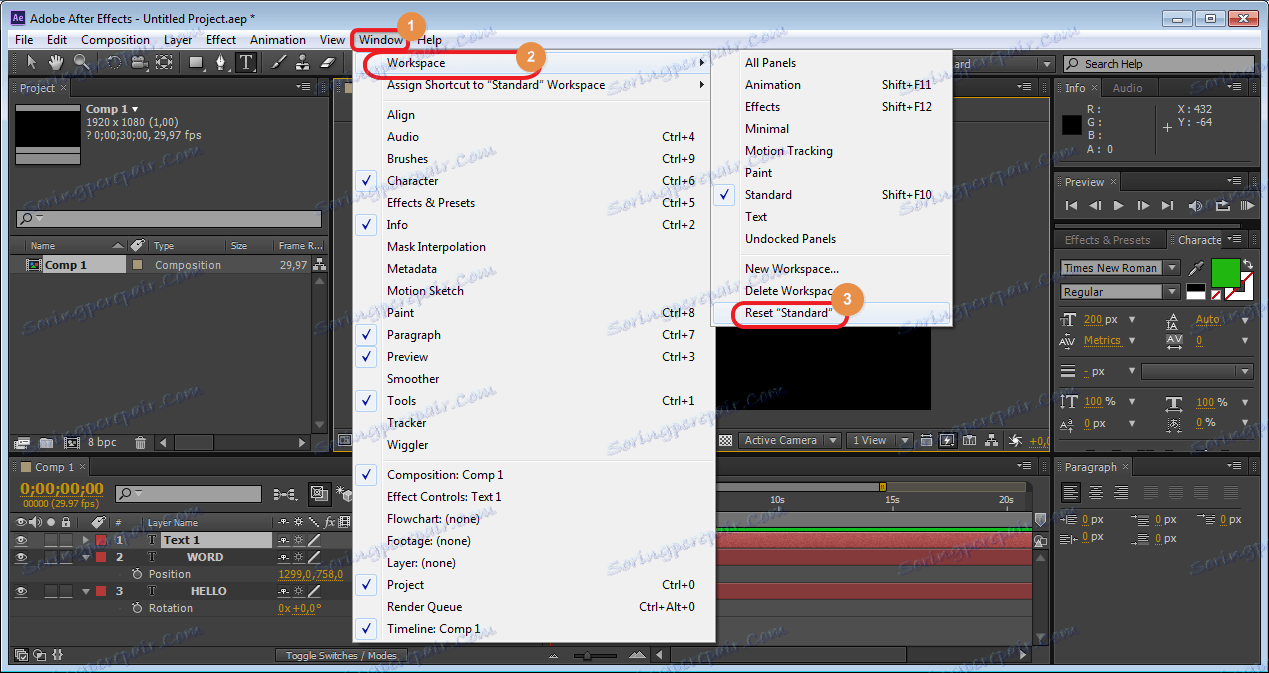Hide the Text 1 layer eye
Image resolution: width=1269 pixels, height=673 pixels.
[21, 540]
